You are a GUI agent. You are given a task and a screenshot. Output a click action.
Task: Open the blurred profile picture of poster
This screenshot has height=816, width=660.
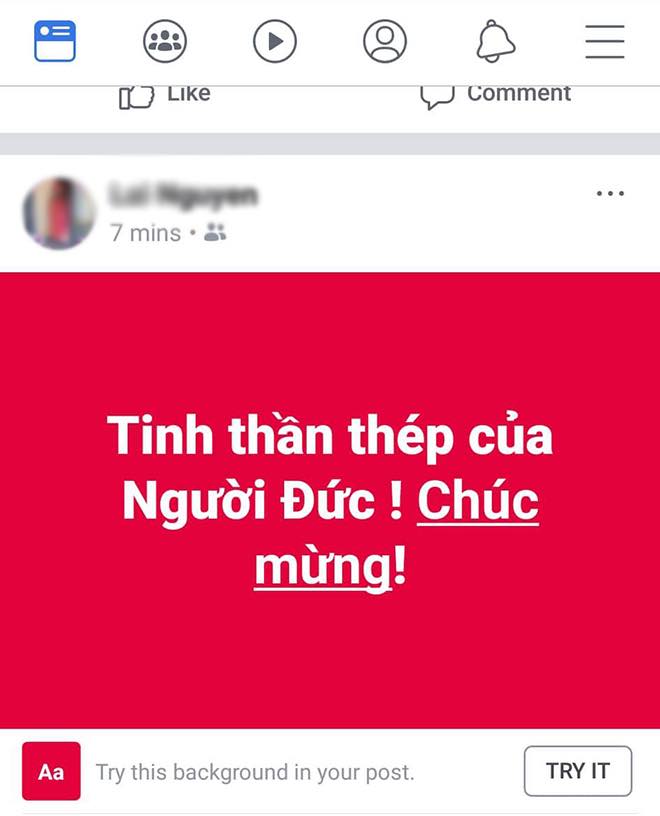click(x=59, y=213)
